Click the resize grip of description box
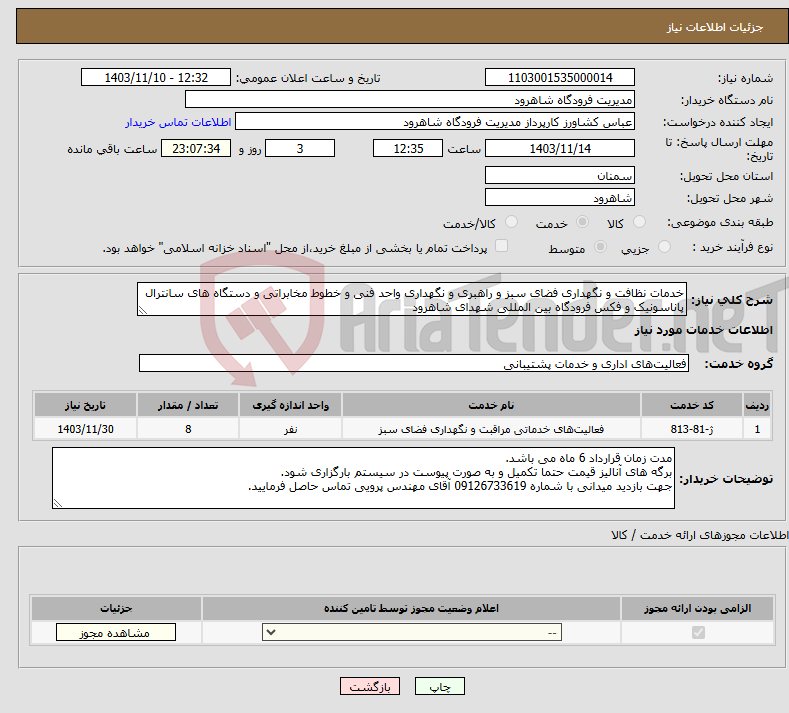The width and height of the screenshot is (789, 713). [143, 310]
